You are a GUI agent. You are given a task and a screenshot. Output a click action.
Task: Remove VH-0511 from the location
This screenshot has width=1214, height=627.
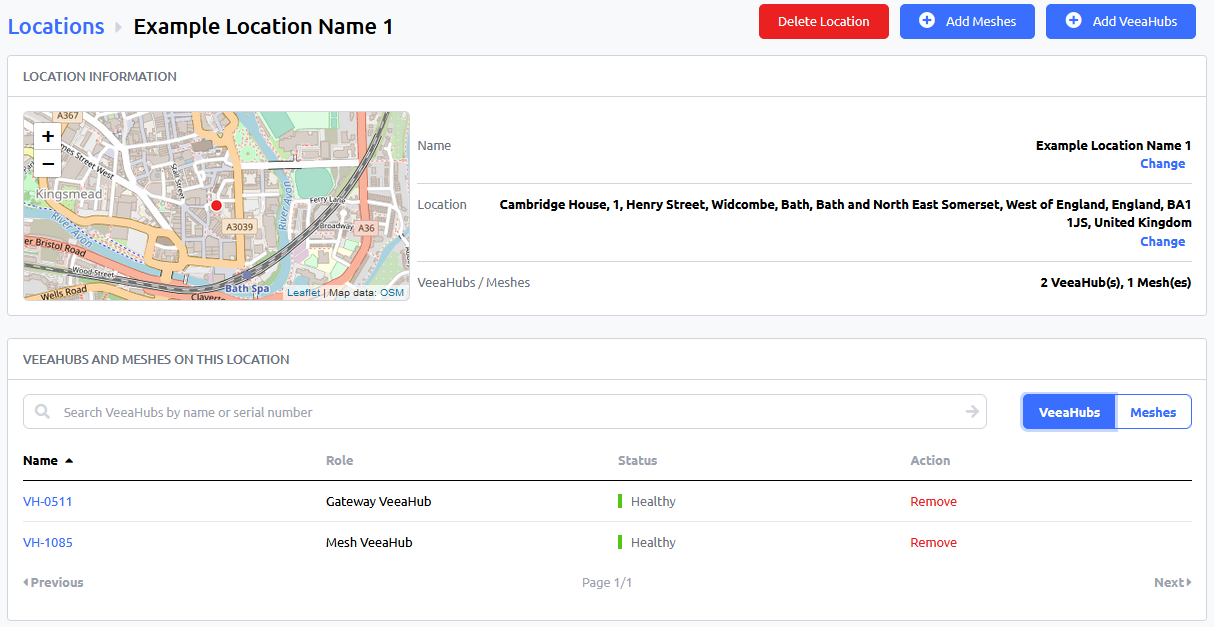tap(933, 502)
